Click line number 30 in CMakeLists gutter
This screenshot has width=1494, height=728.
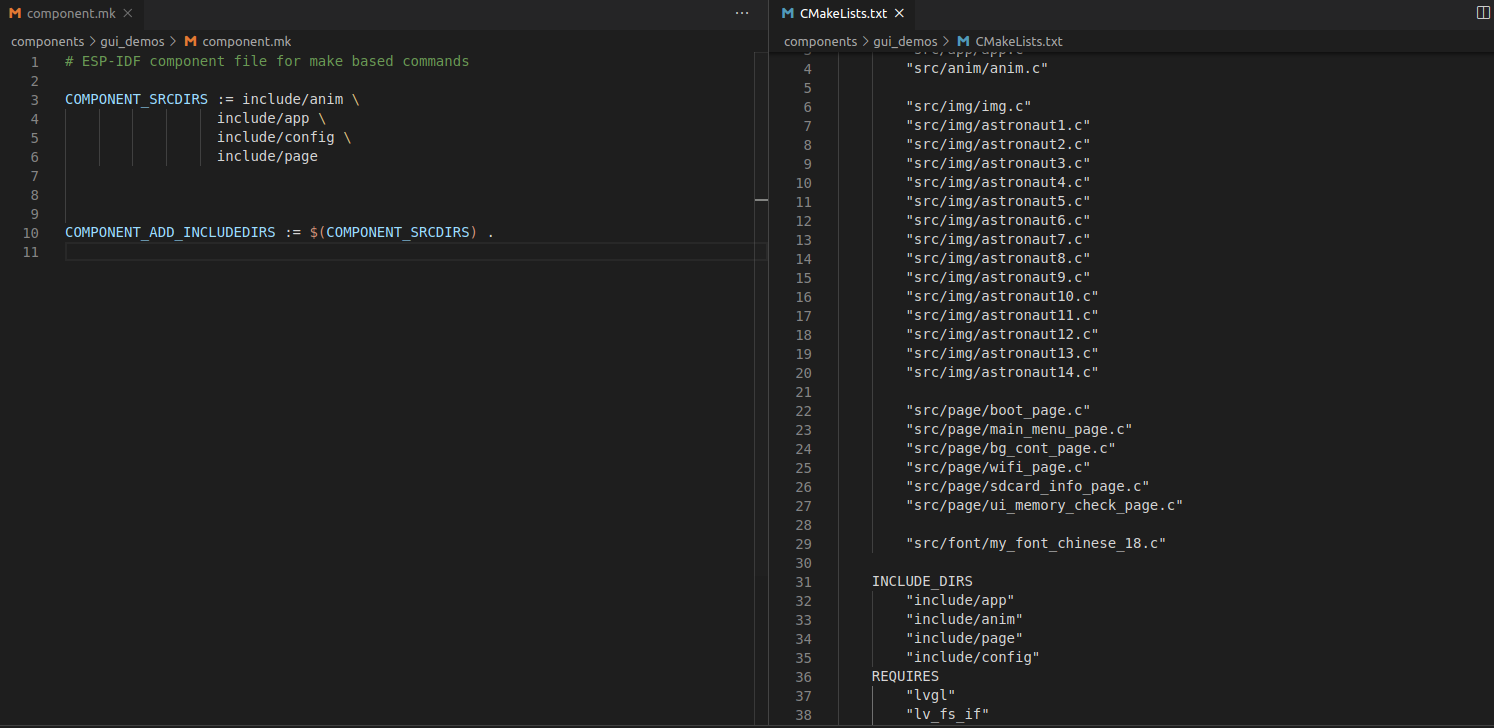[803, 563]
